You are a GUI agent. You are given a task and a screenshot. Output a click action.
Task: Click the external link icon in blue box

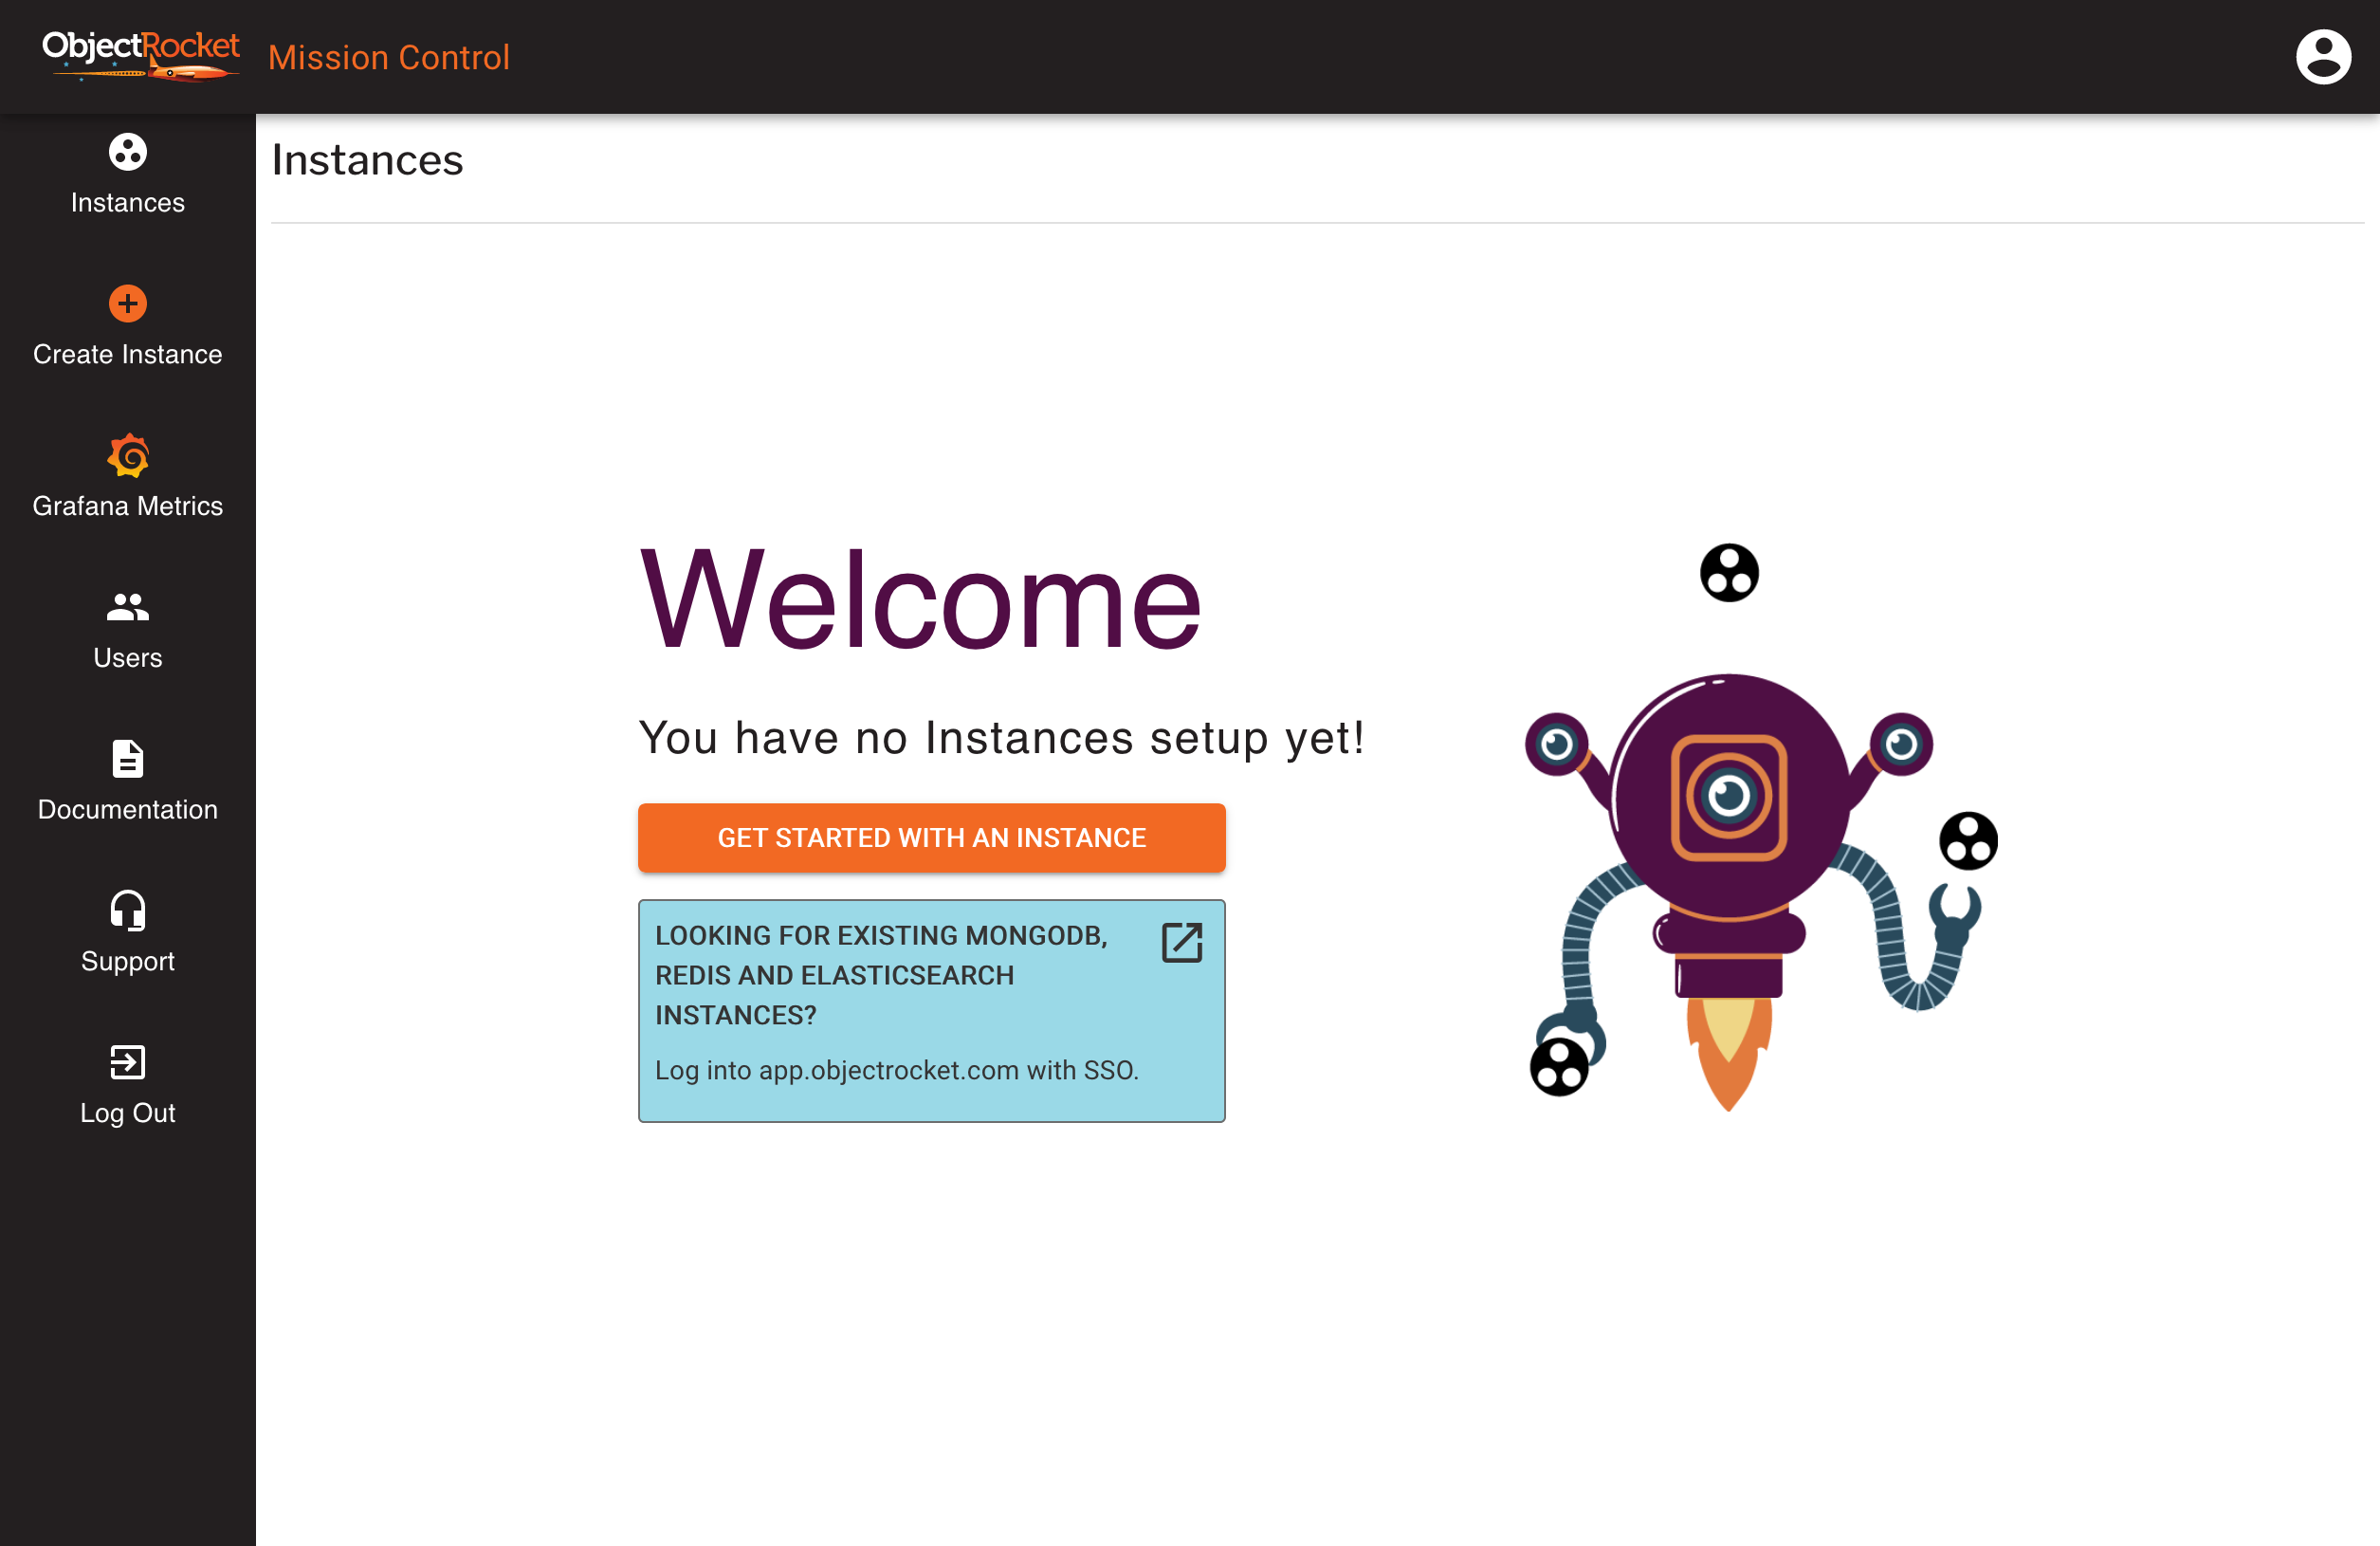point(1182,942)
